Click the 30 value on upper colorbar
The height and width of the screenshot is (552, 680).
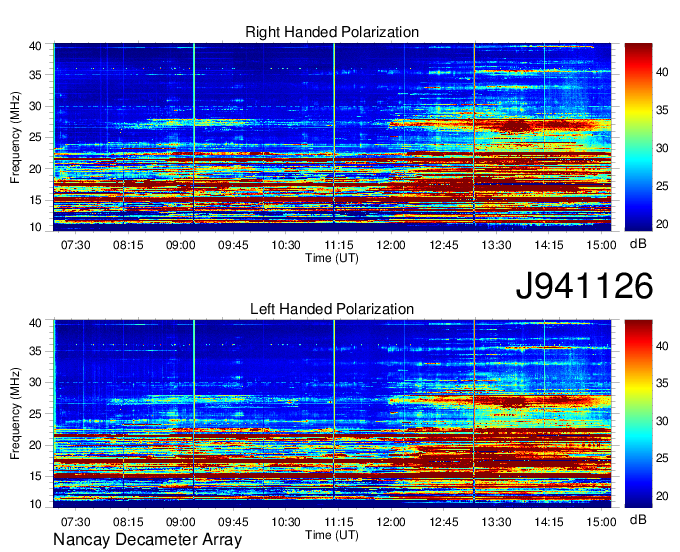point(662,148)
